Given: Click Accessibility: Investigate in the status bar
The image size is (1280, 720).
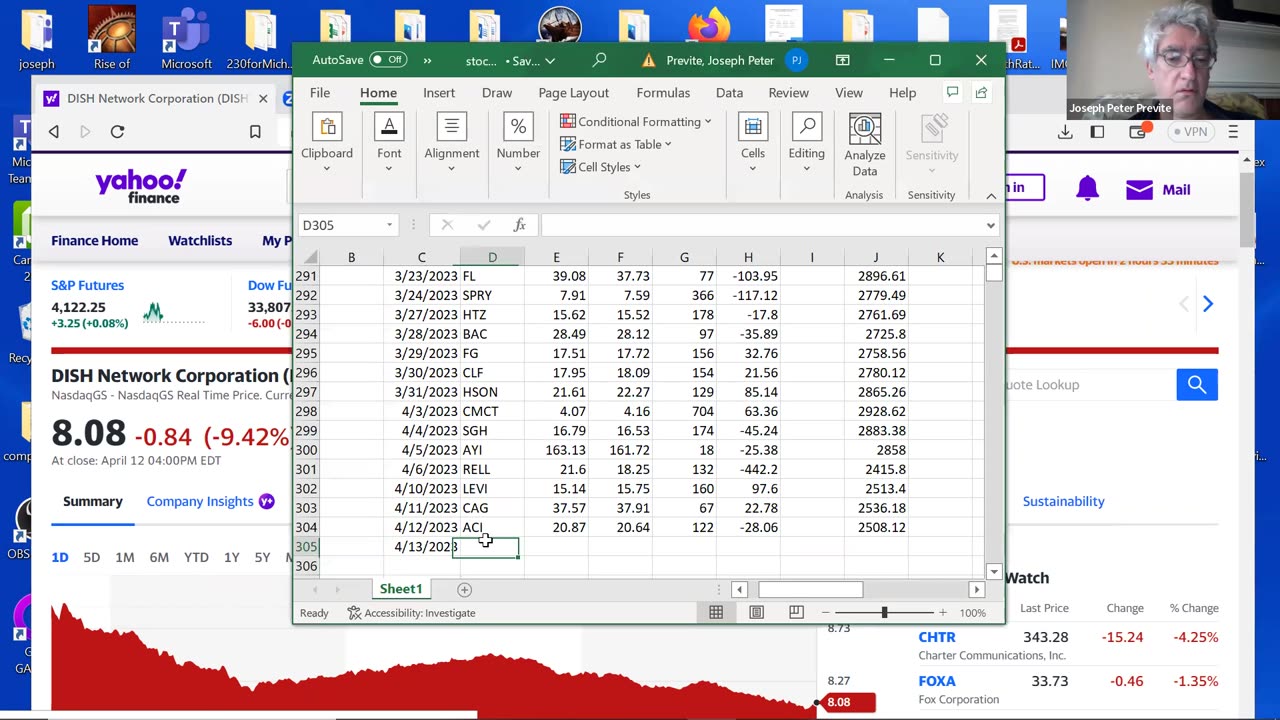Looking at the screenshot, I should (x=412, y=613).
